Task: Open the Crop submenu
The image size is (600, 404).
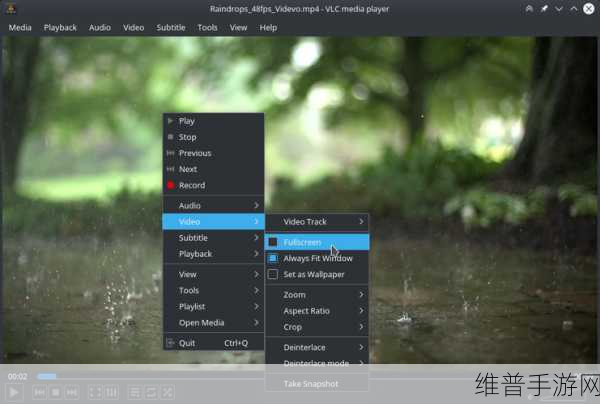Action: pyautogui.click(x=317, y=327)
